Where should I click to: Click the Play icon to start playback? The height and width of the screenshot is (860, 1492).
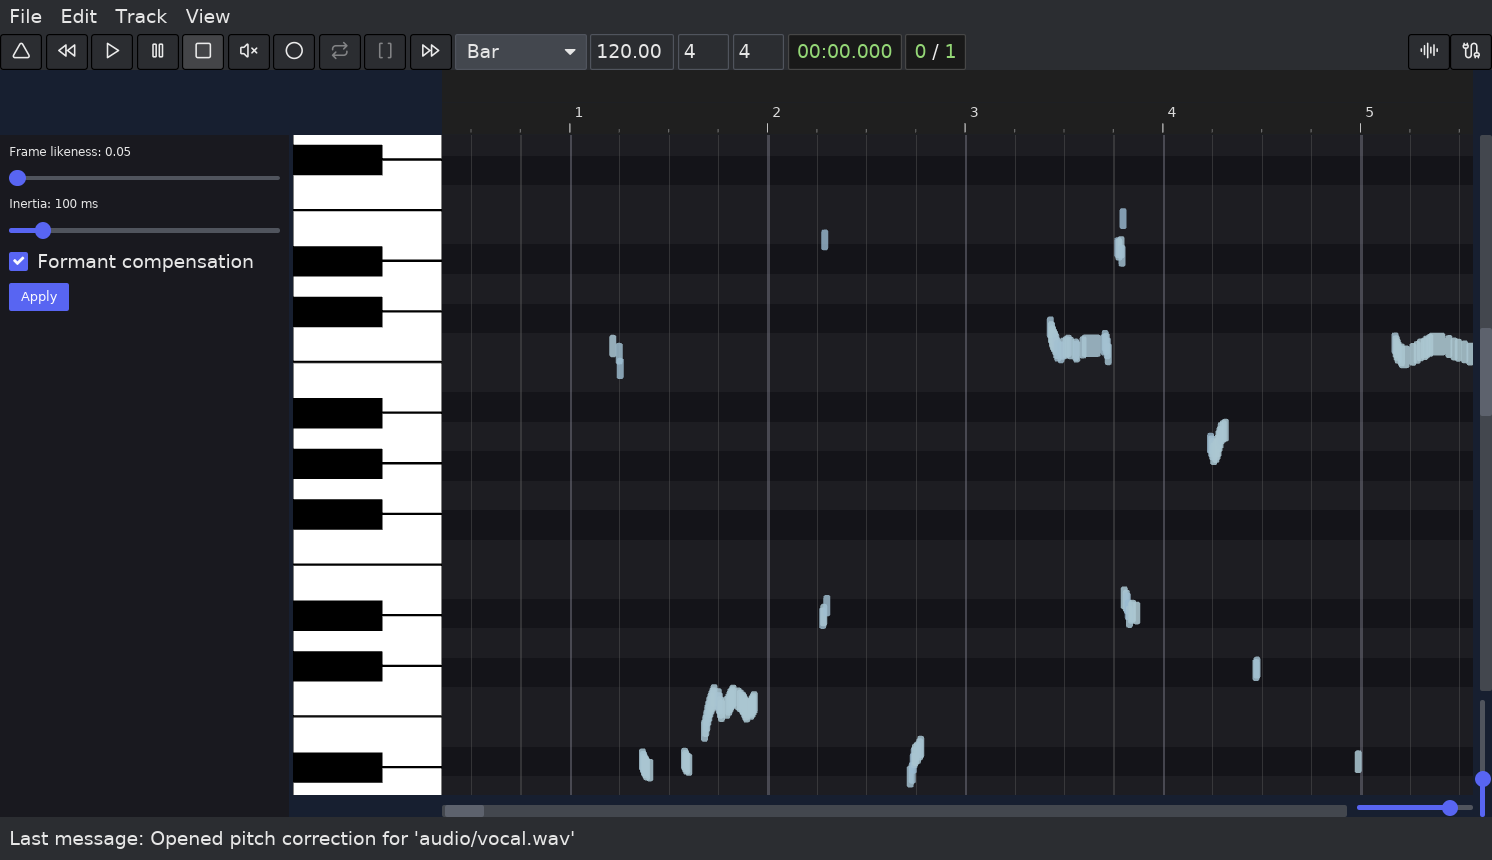point(112,51)
